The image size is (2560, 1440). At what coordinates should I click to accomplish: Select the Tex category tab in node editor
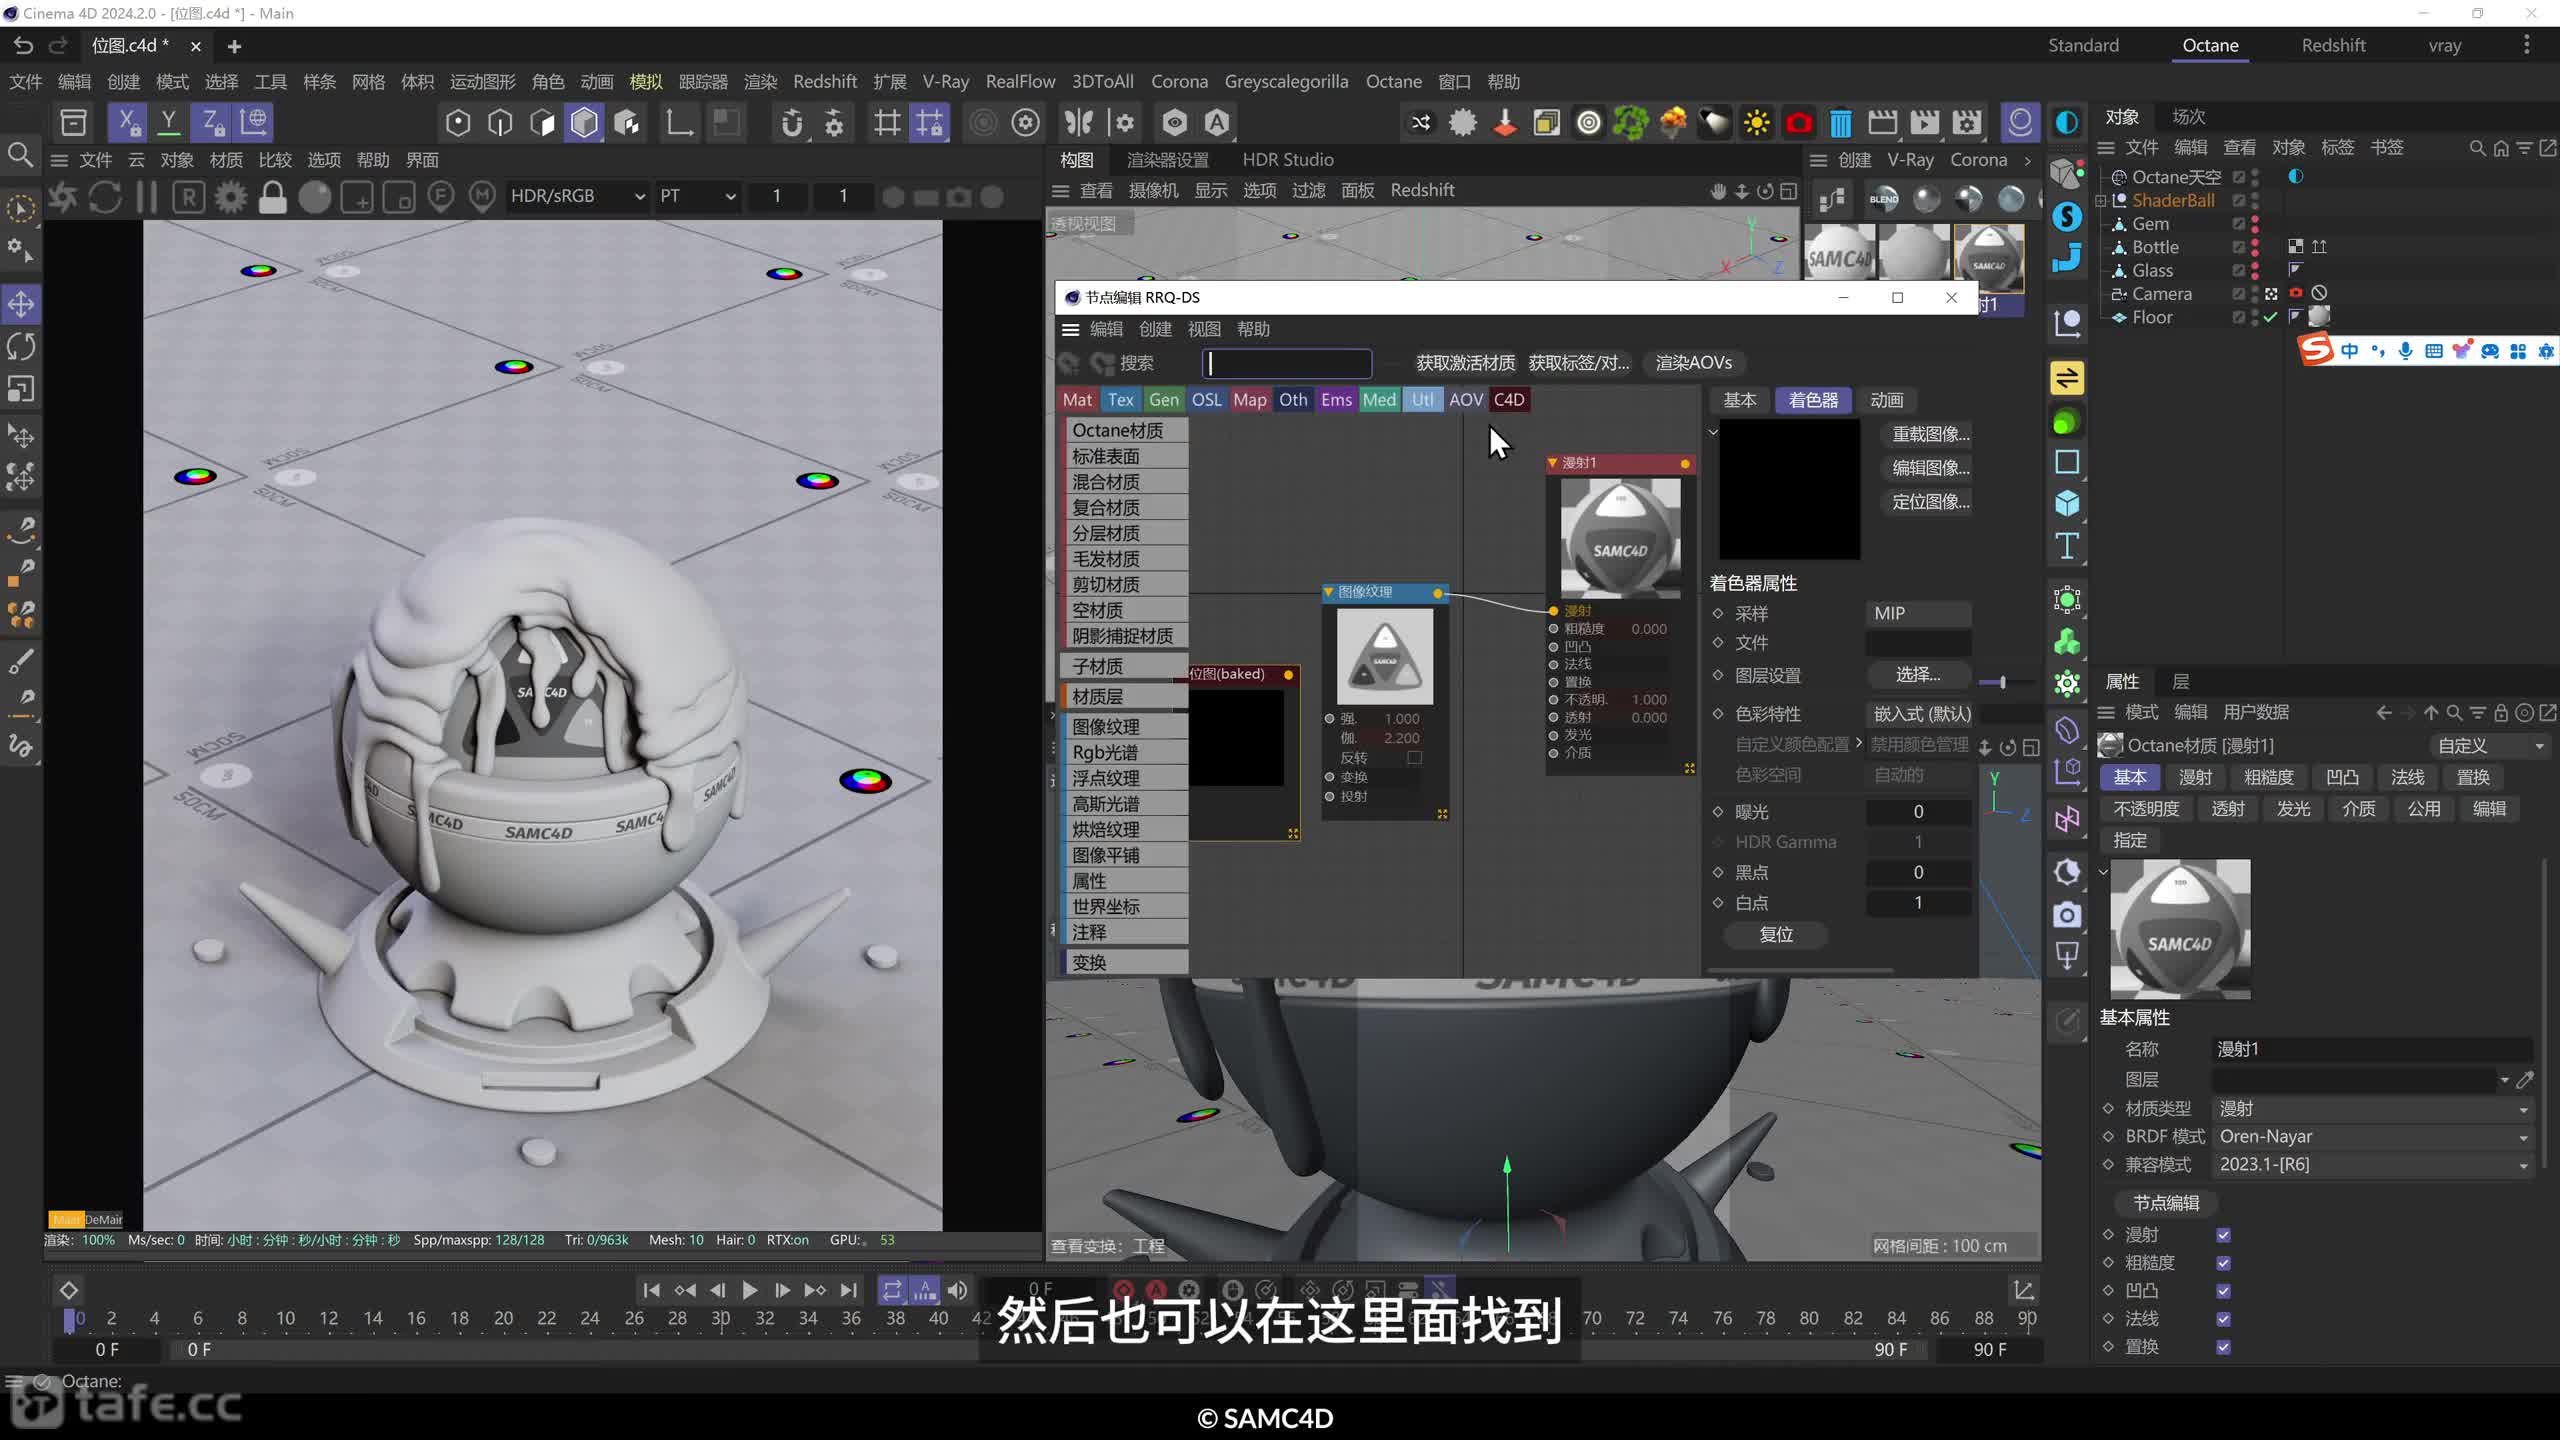tap(1121, 399)
